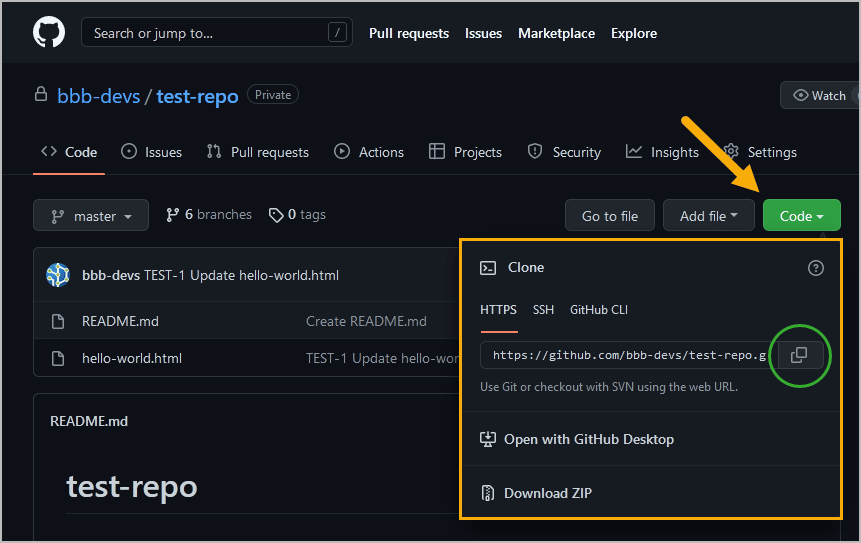Open the hello-world.html file
Viewport: 861px width, 543px height.
coord(132,359)
